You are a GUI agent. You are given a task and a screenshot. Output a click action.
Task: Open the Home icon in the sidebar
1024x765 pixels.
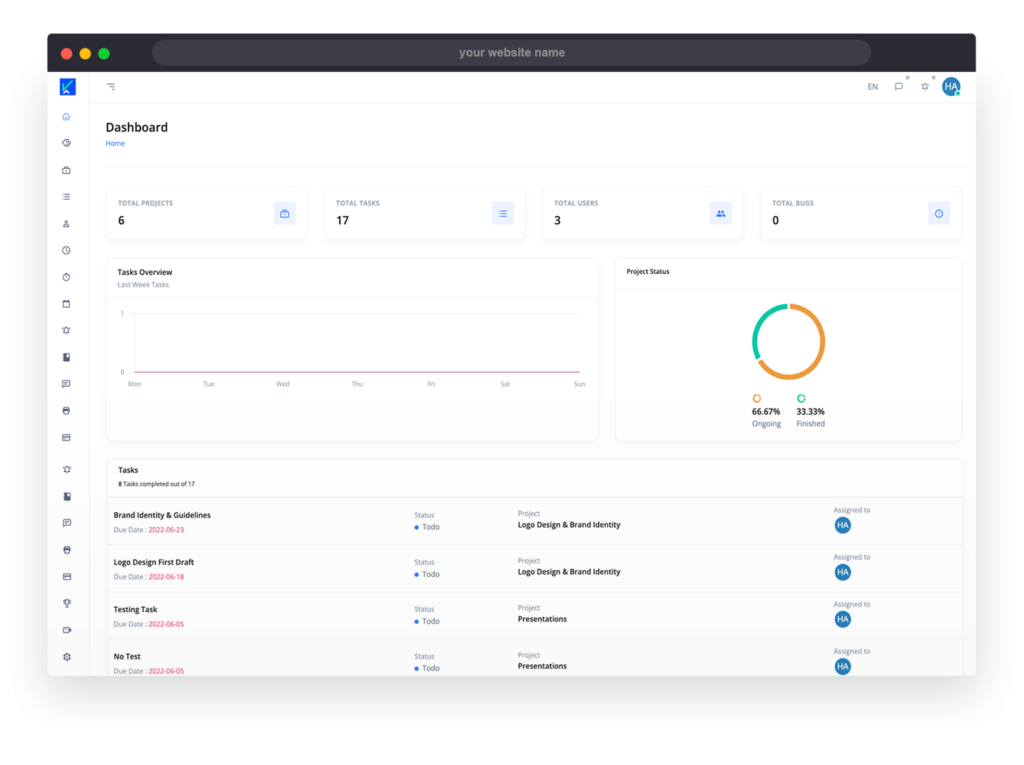pyautogui.click(x=67, y=116)
